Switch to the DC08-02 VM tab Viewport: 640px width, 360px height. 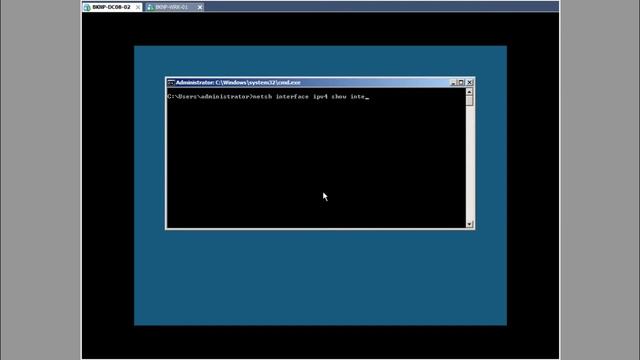pos(111,7)
